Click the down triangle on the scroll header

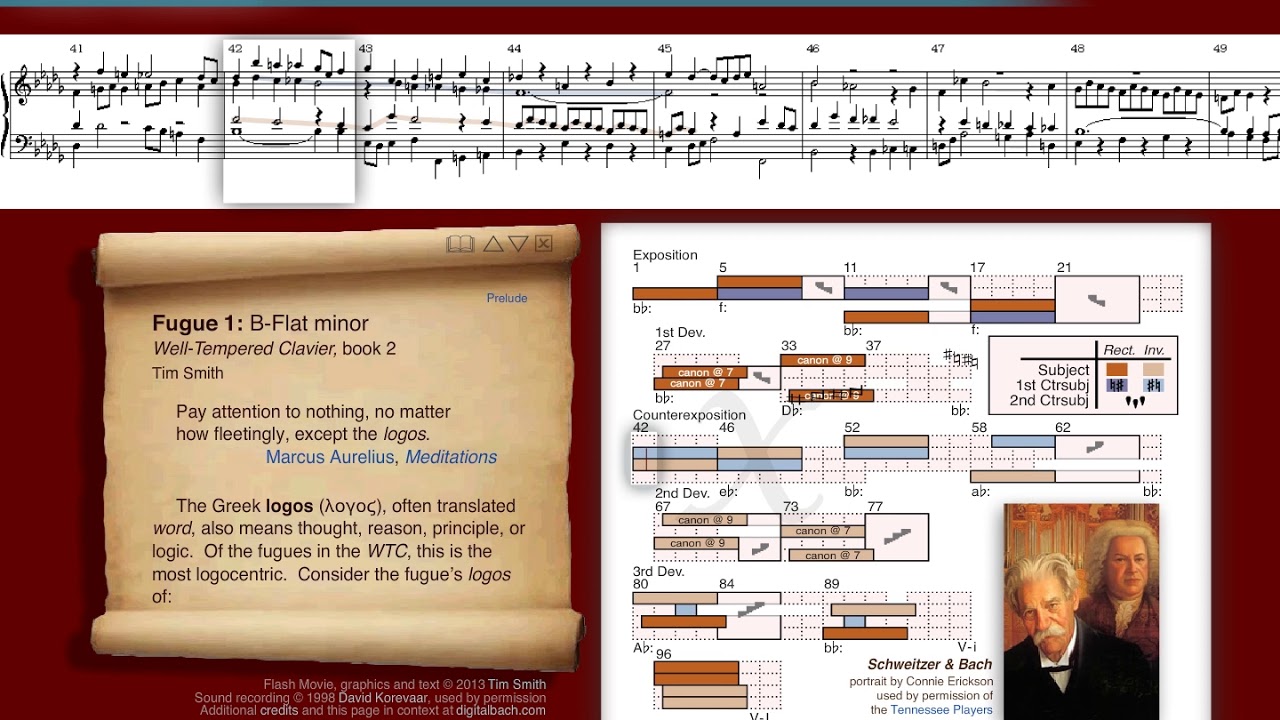pyautogui.click(x=518, y=244)
